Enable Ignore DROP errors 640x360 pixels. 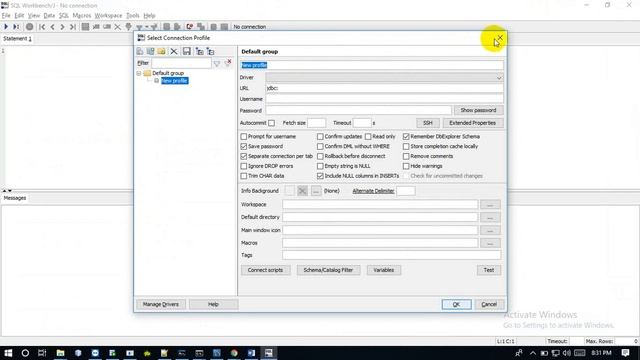(244, 166)
